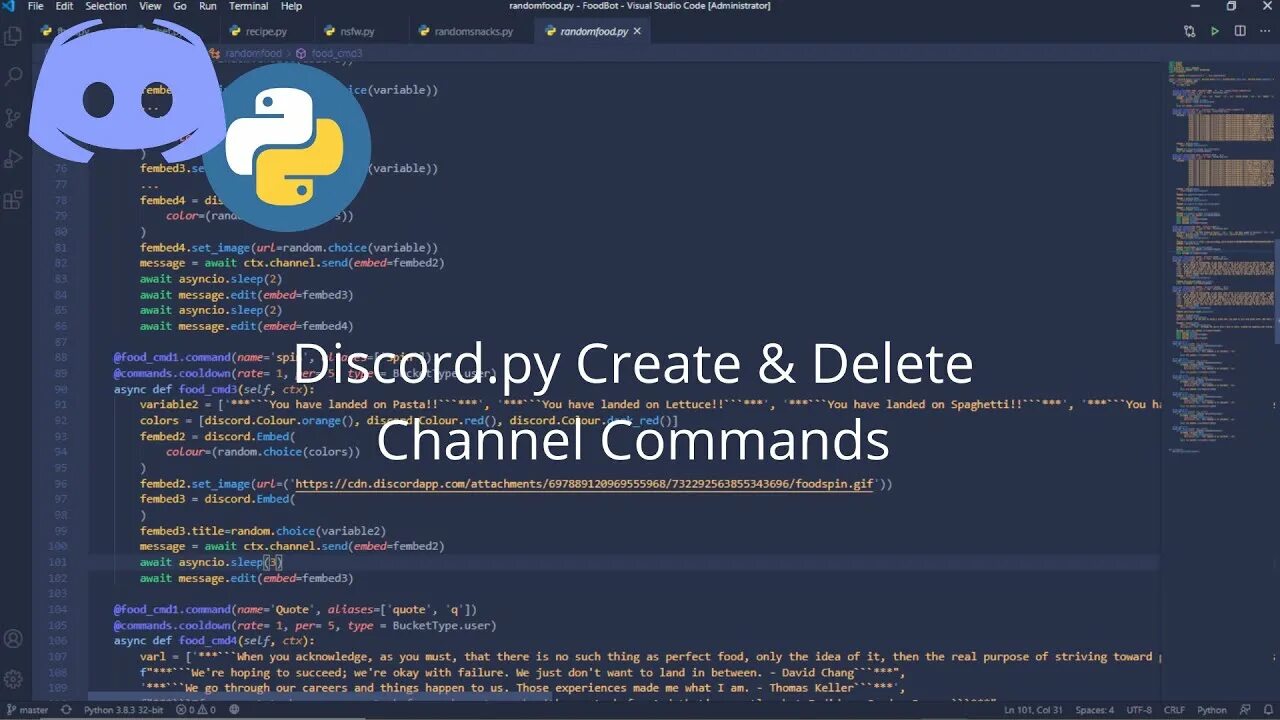This screenshot has height=720, width=1280.
Task: Change indentation via Spaces: 4
Action: coord(1095,710)
